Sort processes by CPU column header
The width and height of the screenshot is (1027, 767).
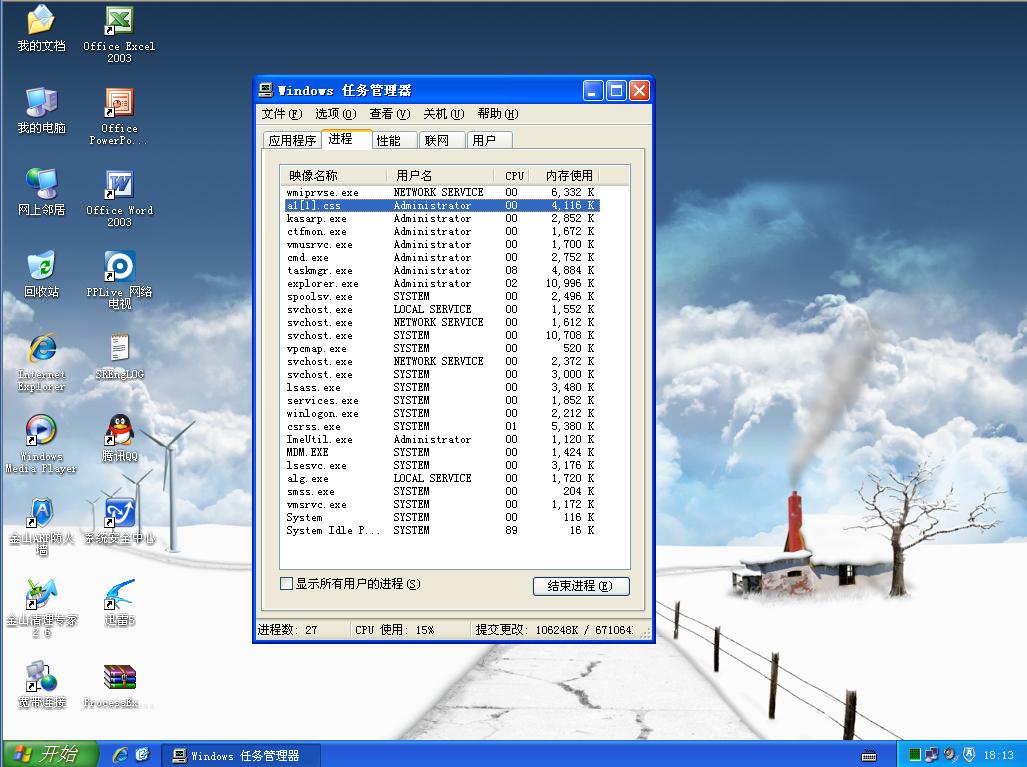[514, 176]
